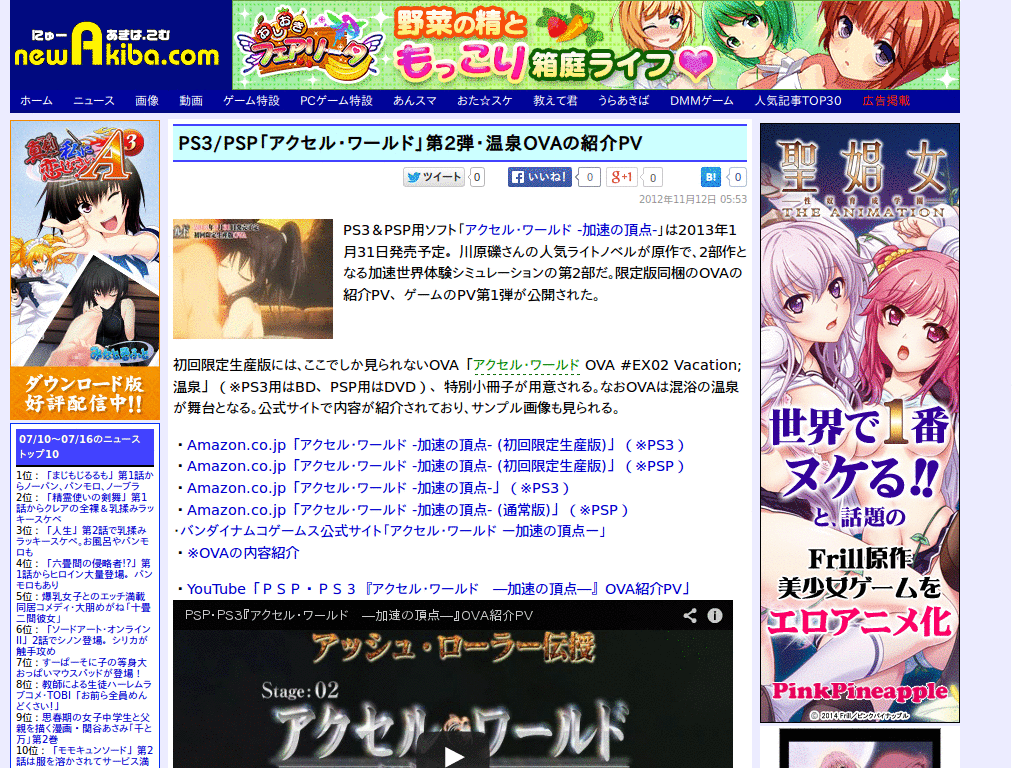This screenshot has height=768, width=1024.
Task: Open the アクセル・ワールド -加速の頂点- link in intro
Action: [x=561, y=230]
